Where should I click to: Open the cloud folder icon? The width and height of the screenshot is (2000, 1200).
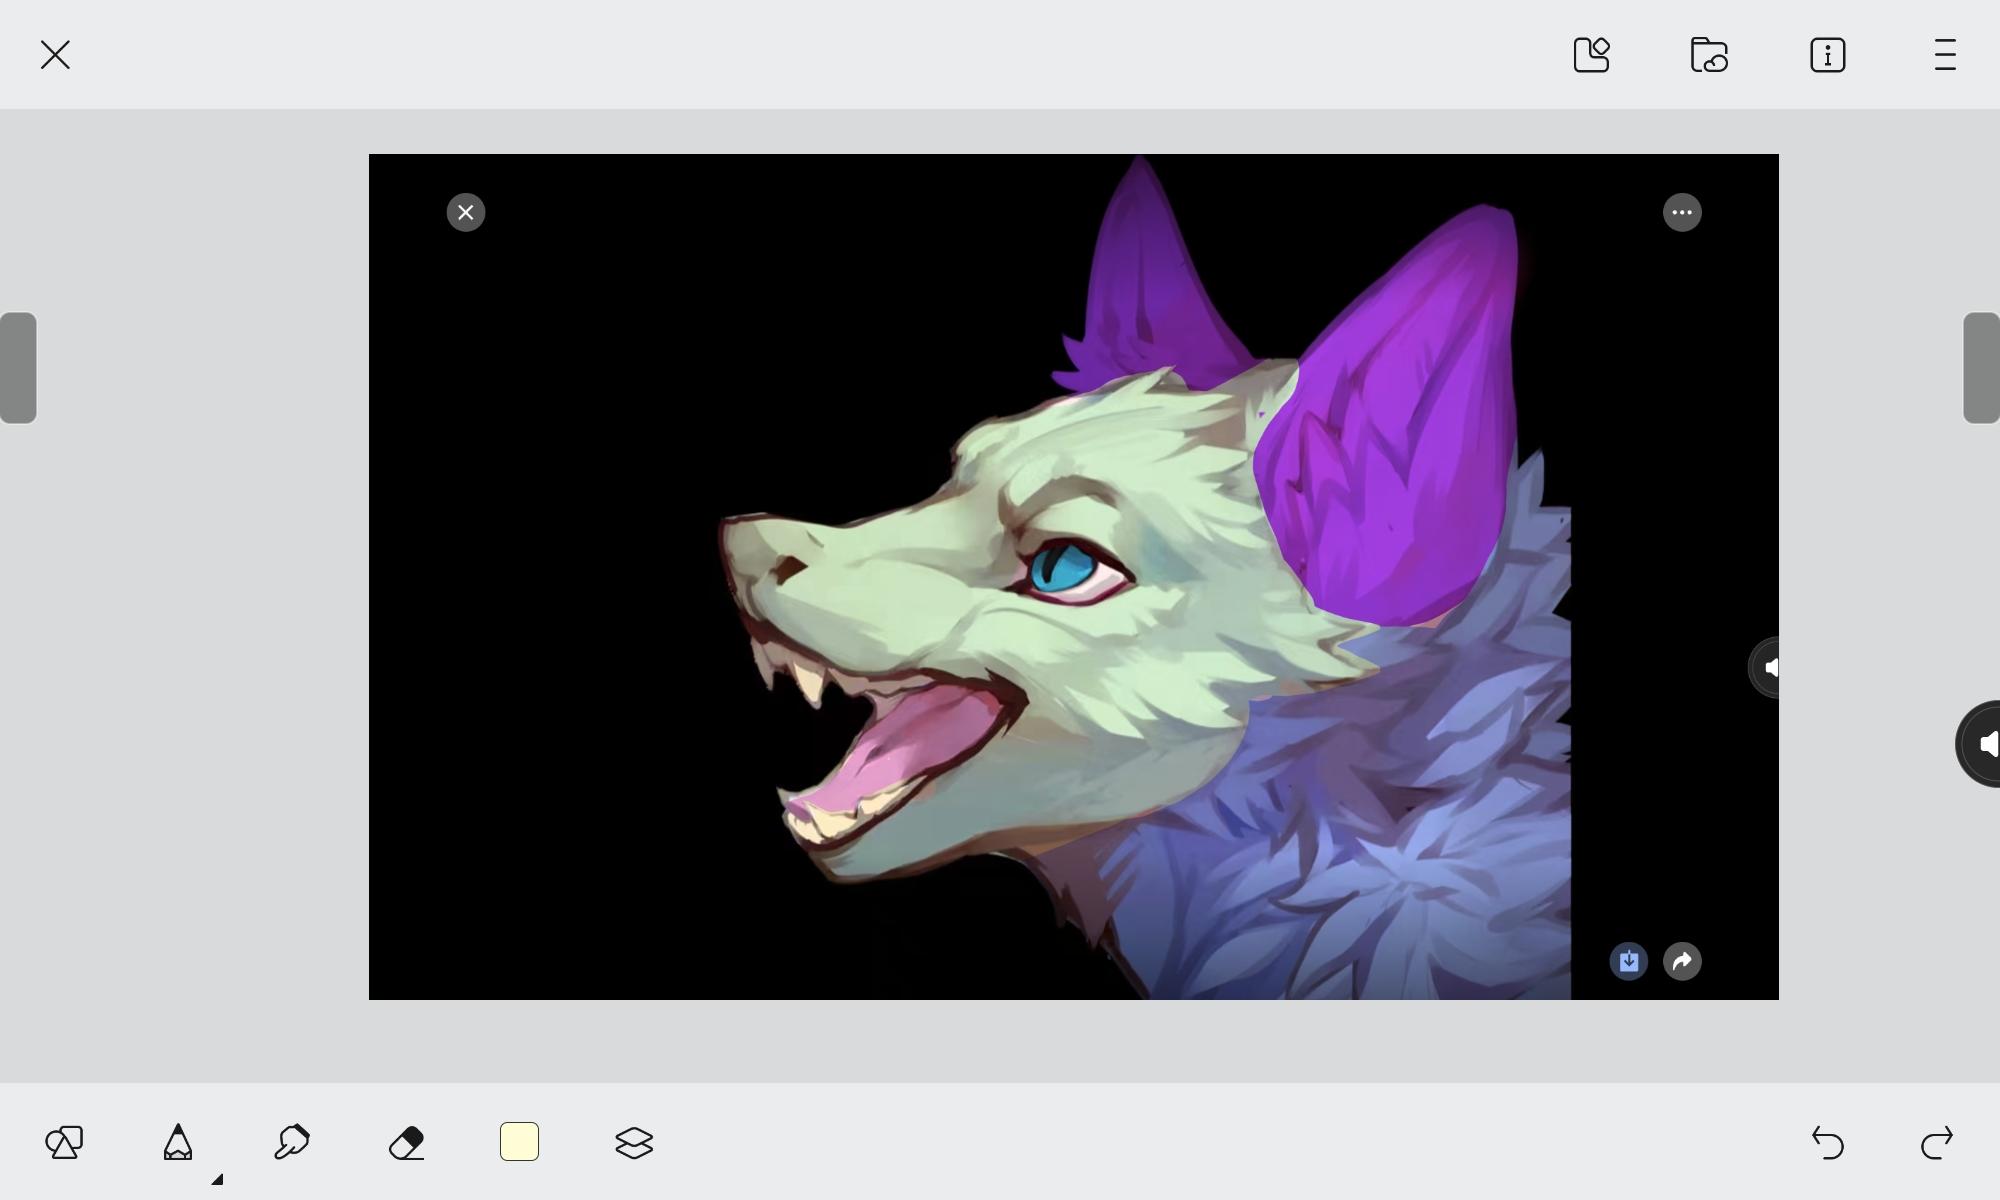(1709, 55)
